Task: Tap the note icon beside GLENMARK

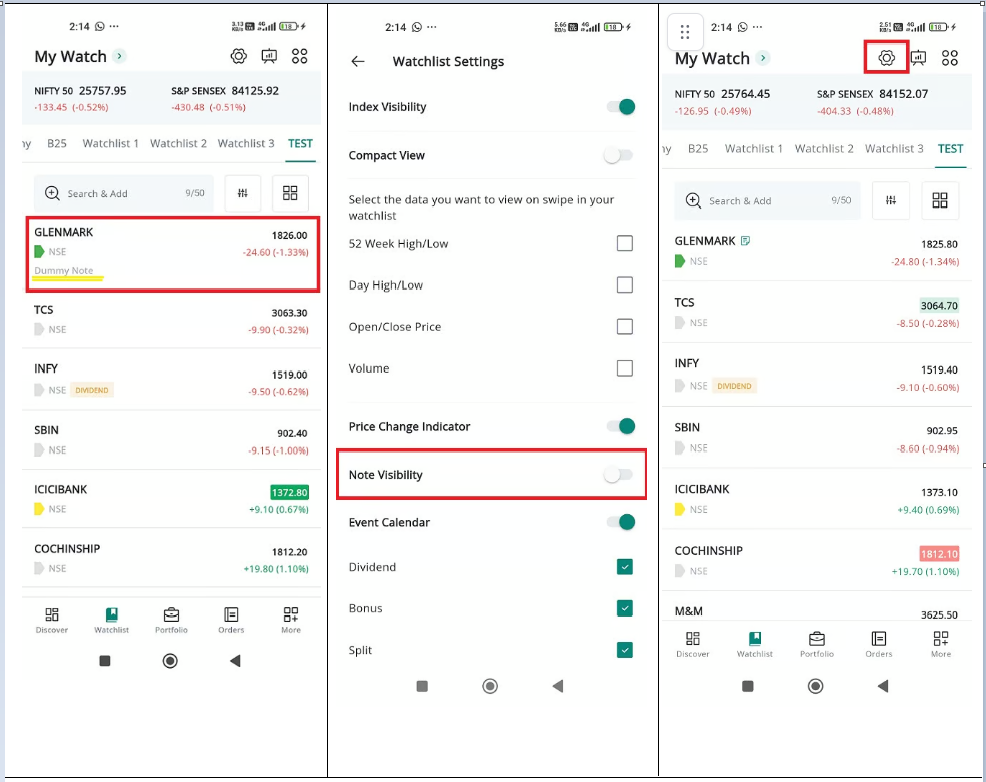Action: click(x=746, y=241)
